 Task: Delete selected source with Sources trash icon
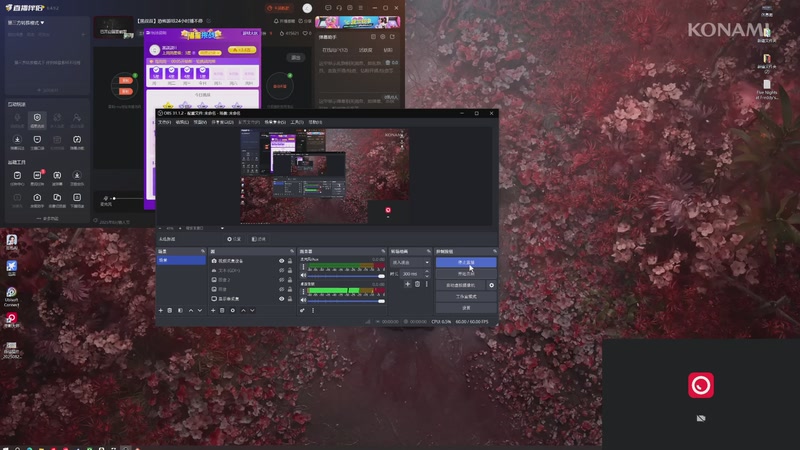click(222, 310)
